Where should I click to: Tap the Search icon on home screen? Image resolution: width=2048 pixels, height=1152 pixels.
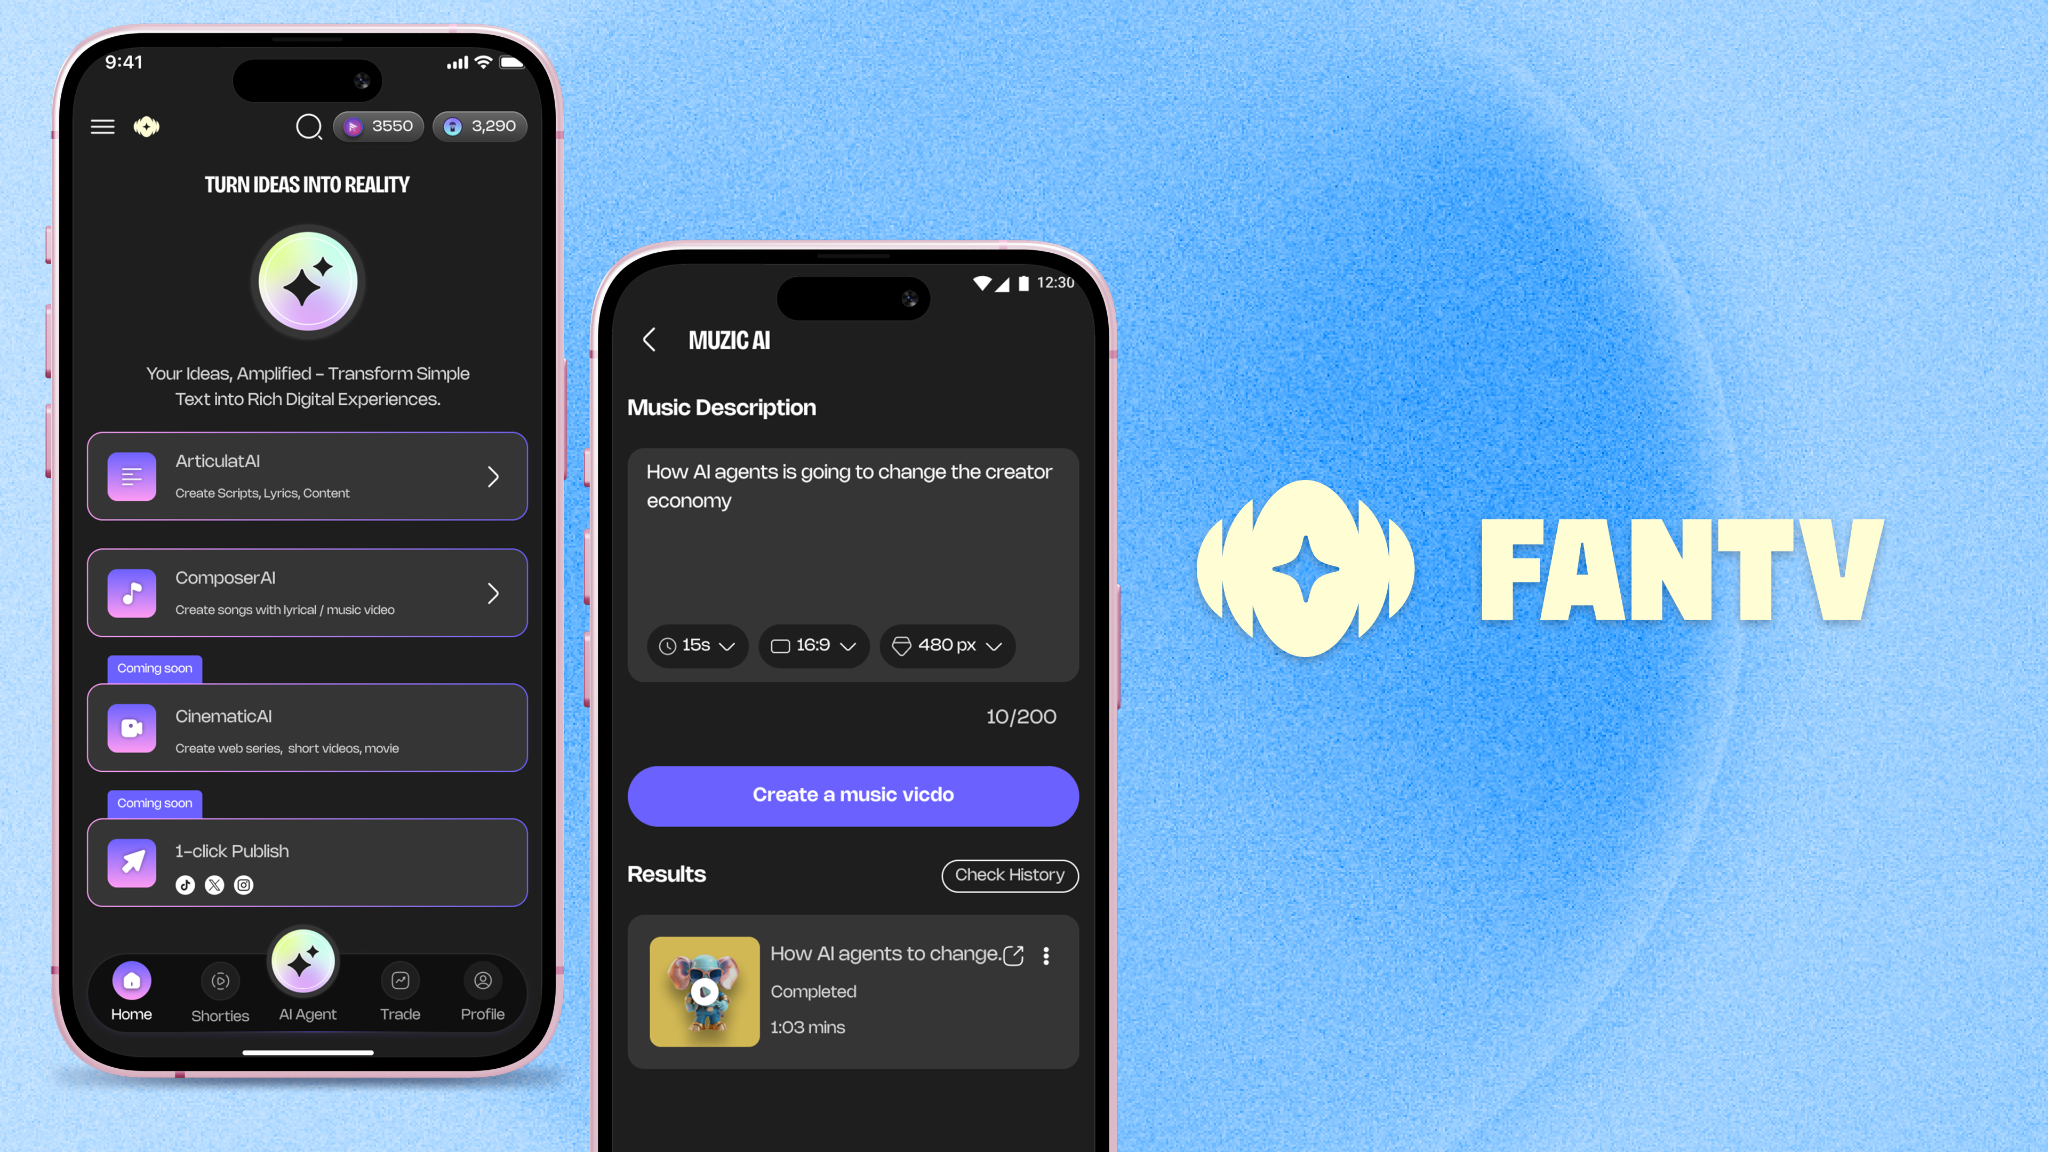tap(308, 127)
